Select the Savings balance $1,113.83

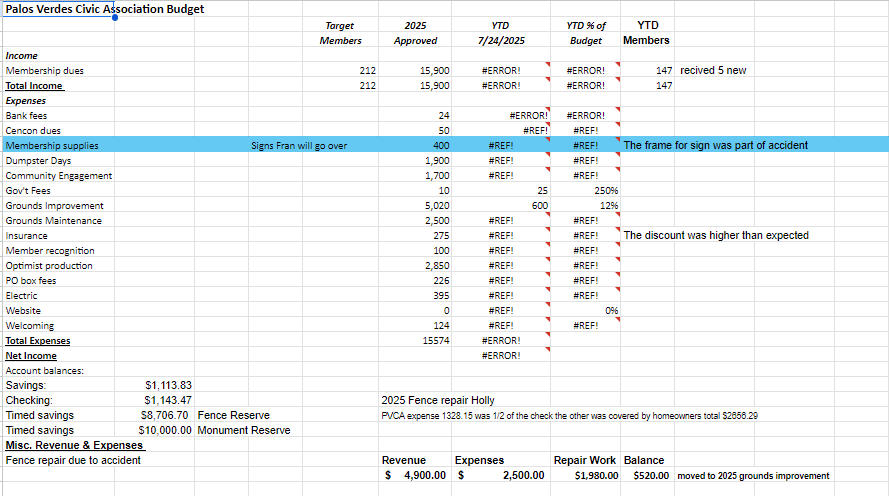point(168,385)
